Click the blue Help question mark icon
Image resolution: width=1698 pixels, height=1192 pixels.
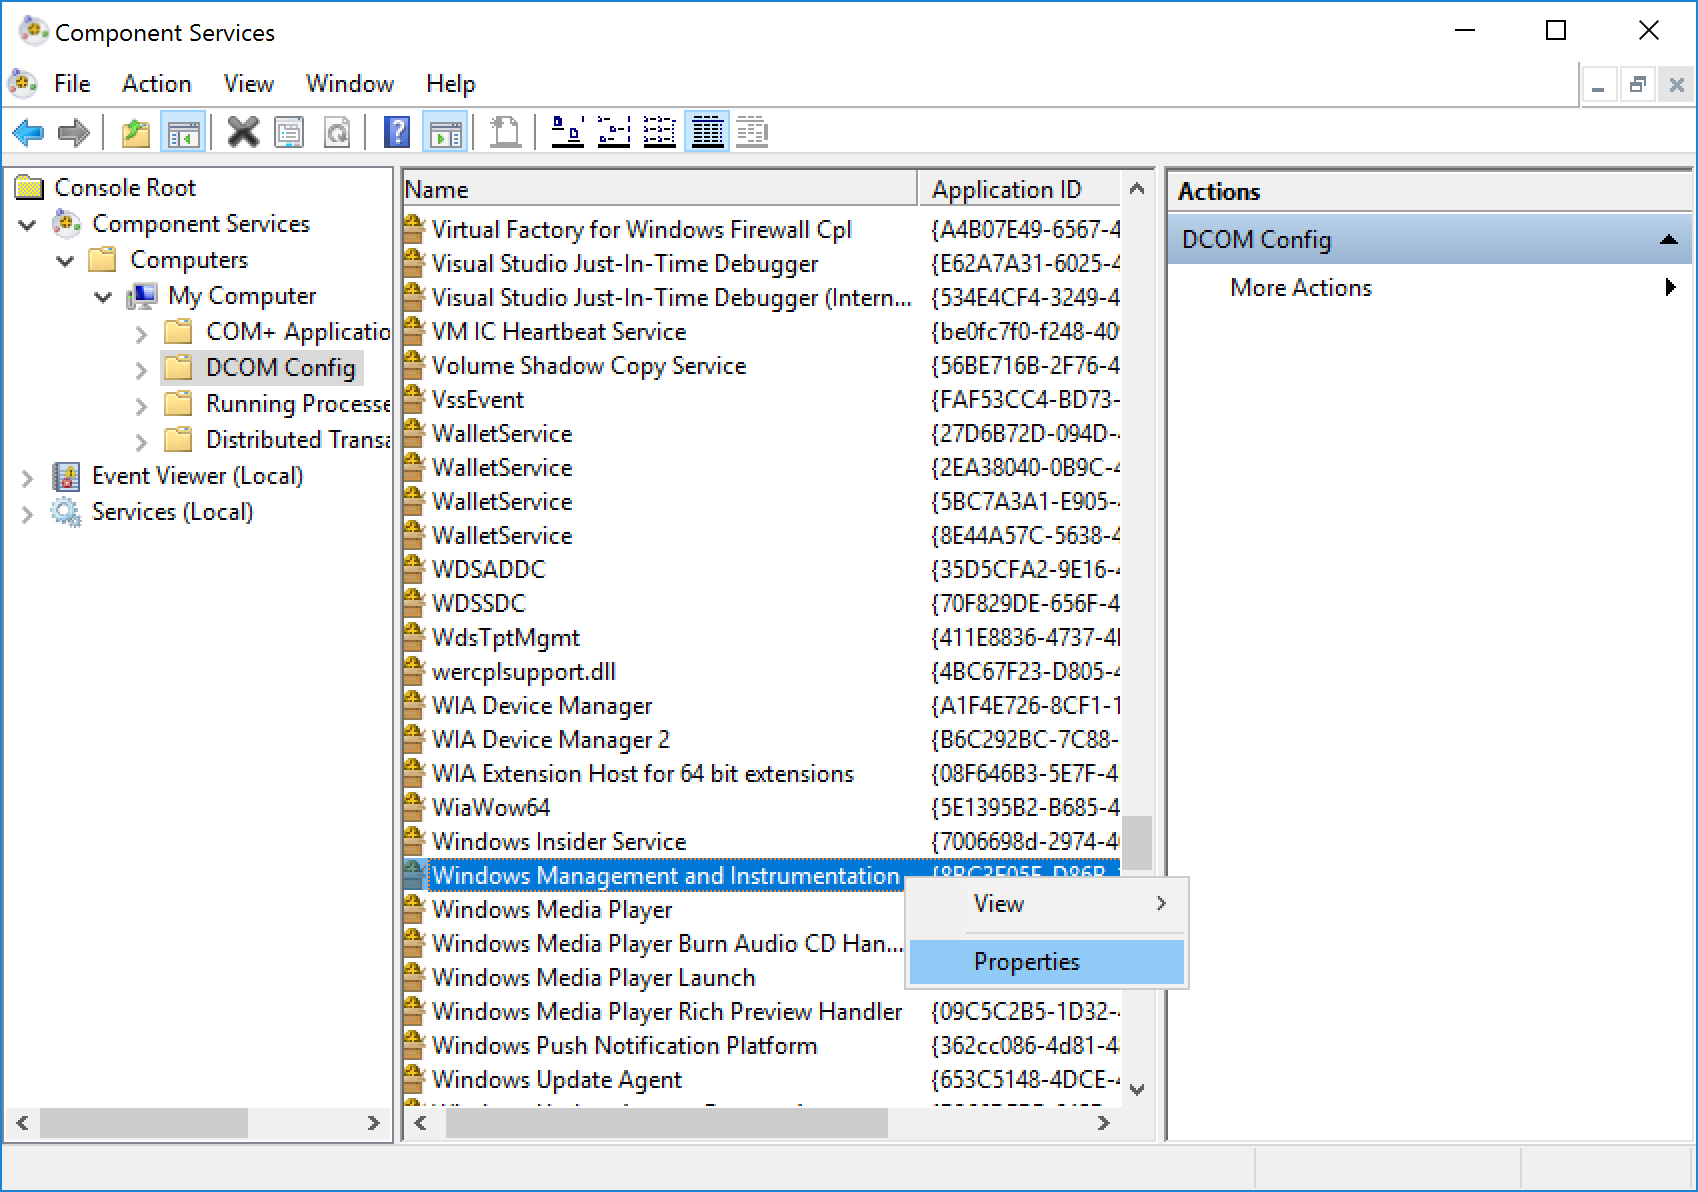(x=397, y=132)
